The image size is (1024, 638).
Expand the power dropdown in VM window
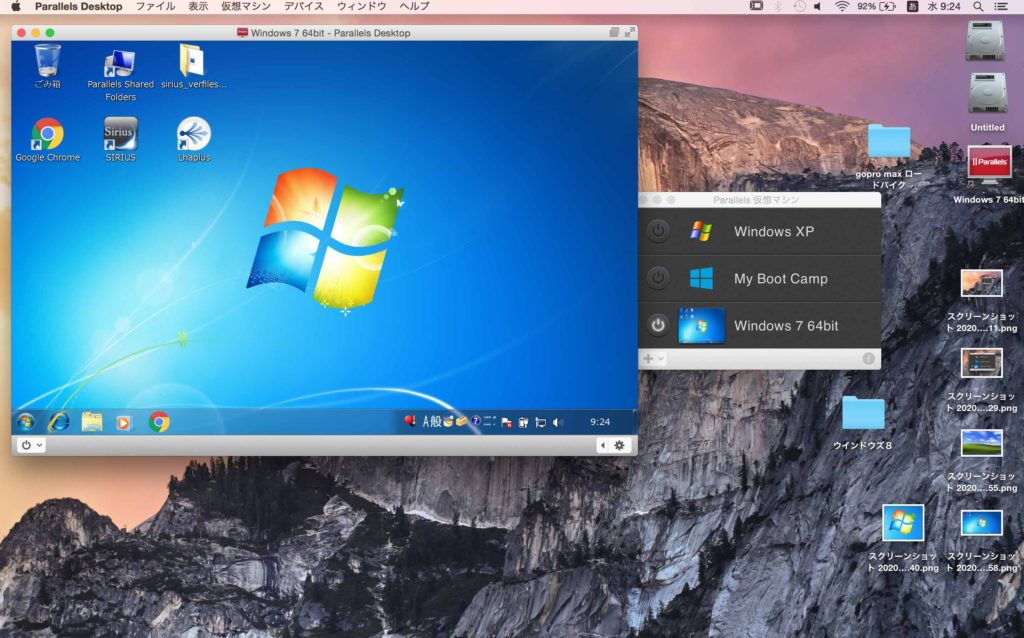pyautogui.click(x=32, y=445)
